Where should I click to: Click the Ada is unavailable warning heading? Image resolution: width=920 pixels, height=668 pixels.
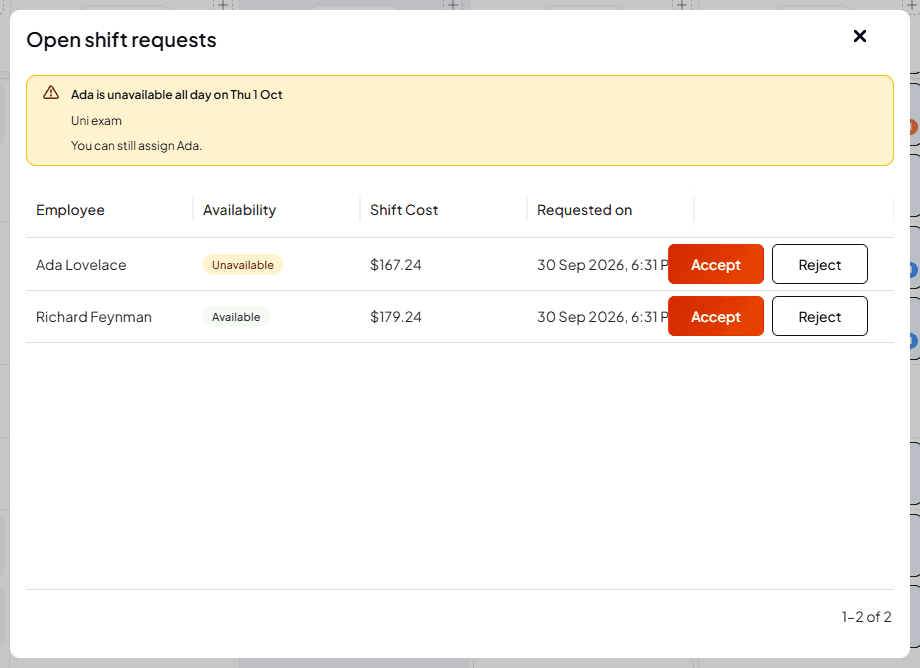click(177, 95)
